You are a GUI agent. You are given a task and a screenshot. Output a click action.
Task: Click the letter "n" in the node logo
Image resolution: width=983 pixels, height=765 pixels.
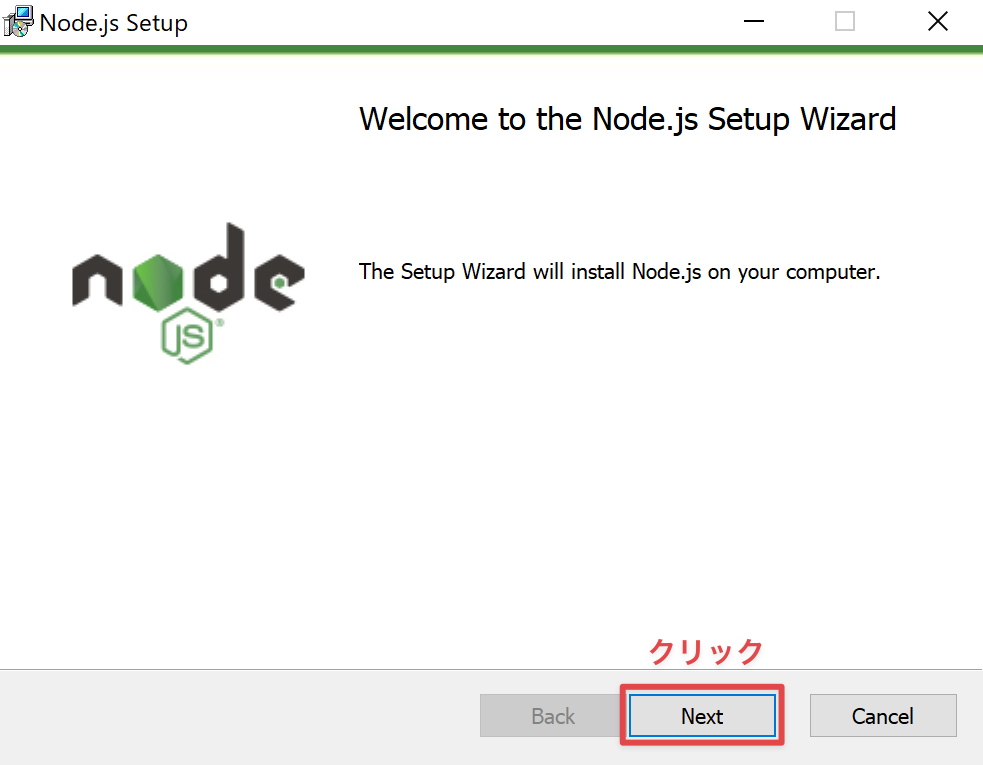coord(98,281)
